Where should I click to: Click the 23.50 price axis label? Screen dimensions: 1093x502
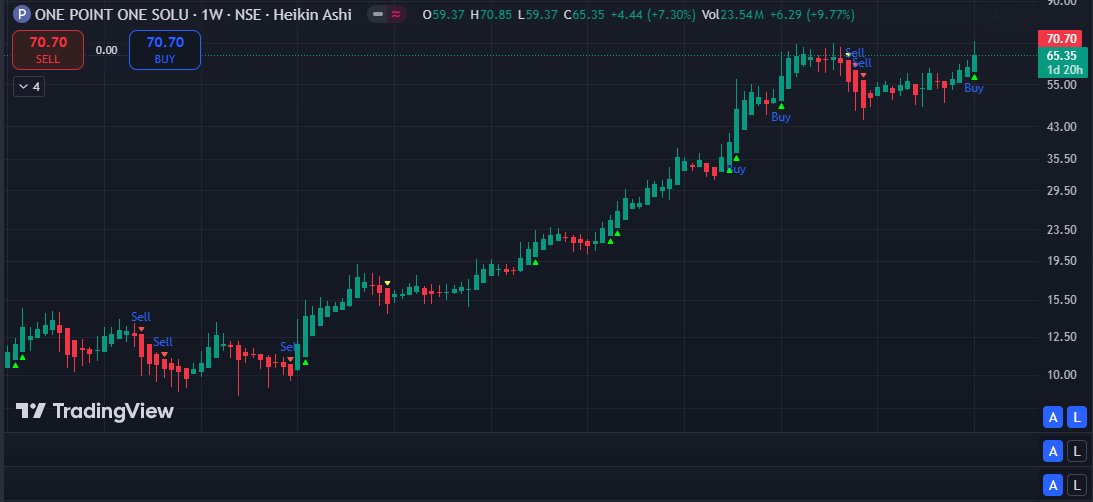click(x=1062, y=229)
